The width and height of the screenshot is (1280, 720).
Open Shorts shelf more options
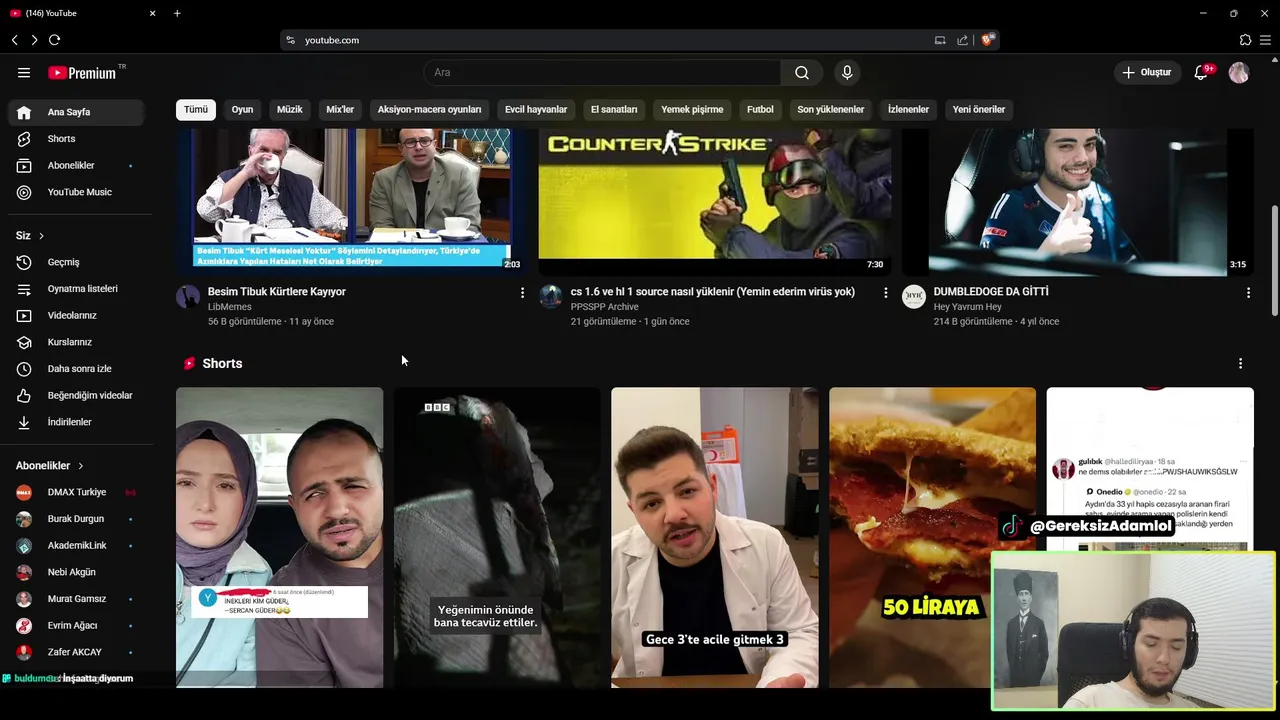click(x=1240, y=363)
